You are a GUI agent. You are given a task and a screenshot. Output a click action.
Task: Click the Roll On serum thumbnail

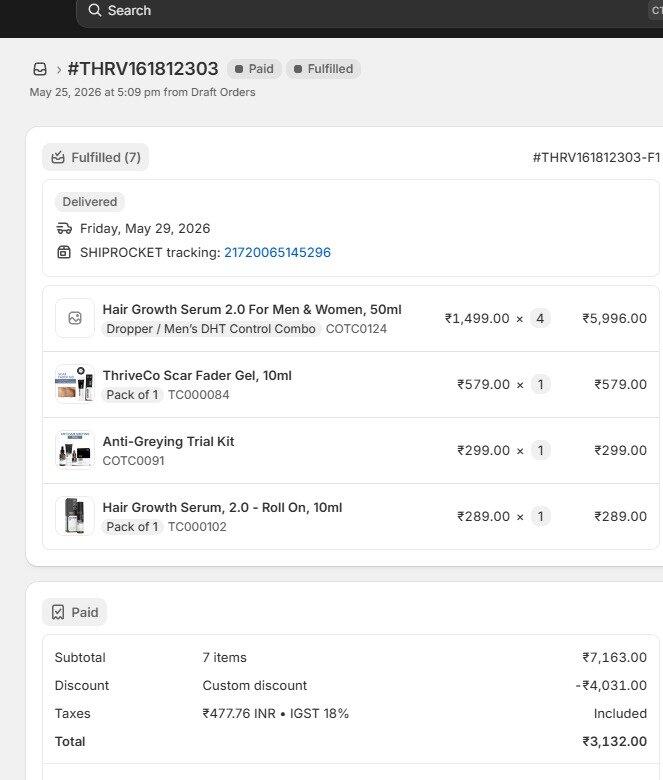pyautogui.click(x=75, y=516)
